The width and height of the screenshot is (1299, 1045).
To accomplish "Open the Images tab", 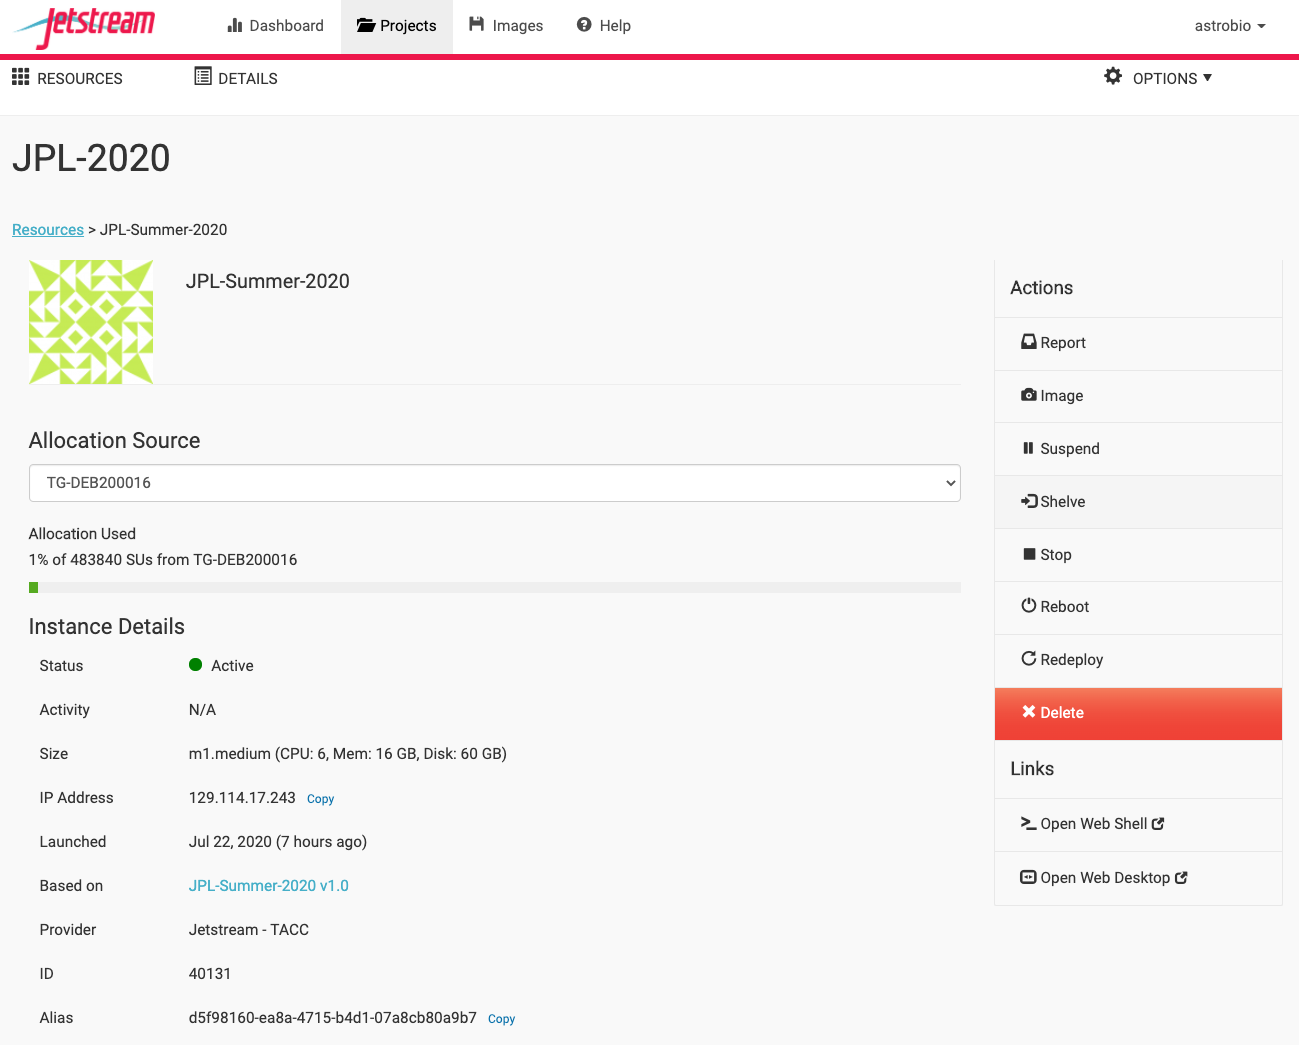I will pyautogui.click(x=506, y=26).
